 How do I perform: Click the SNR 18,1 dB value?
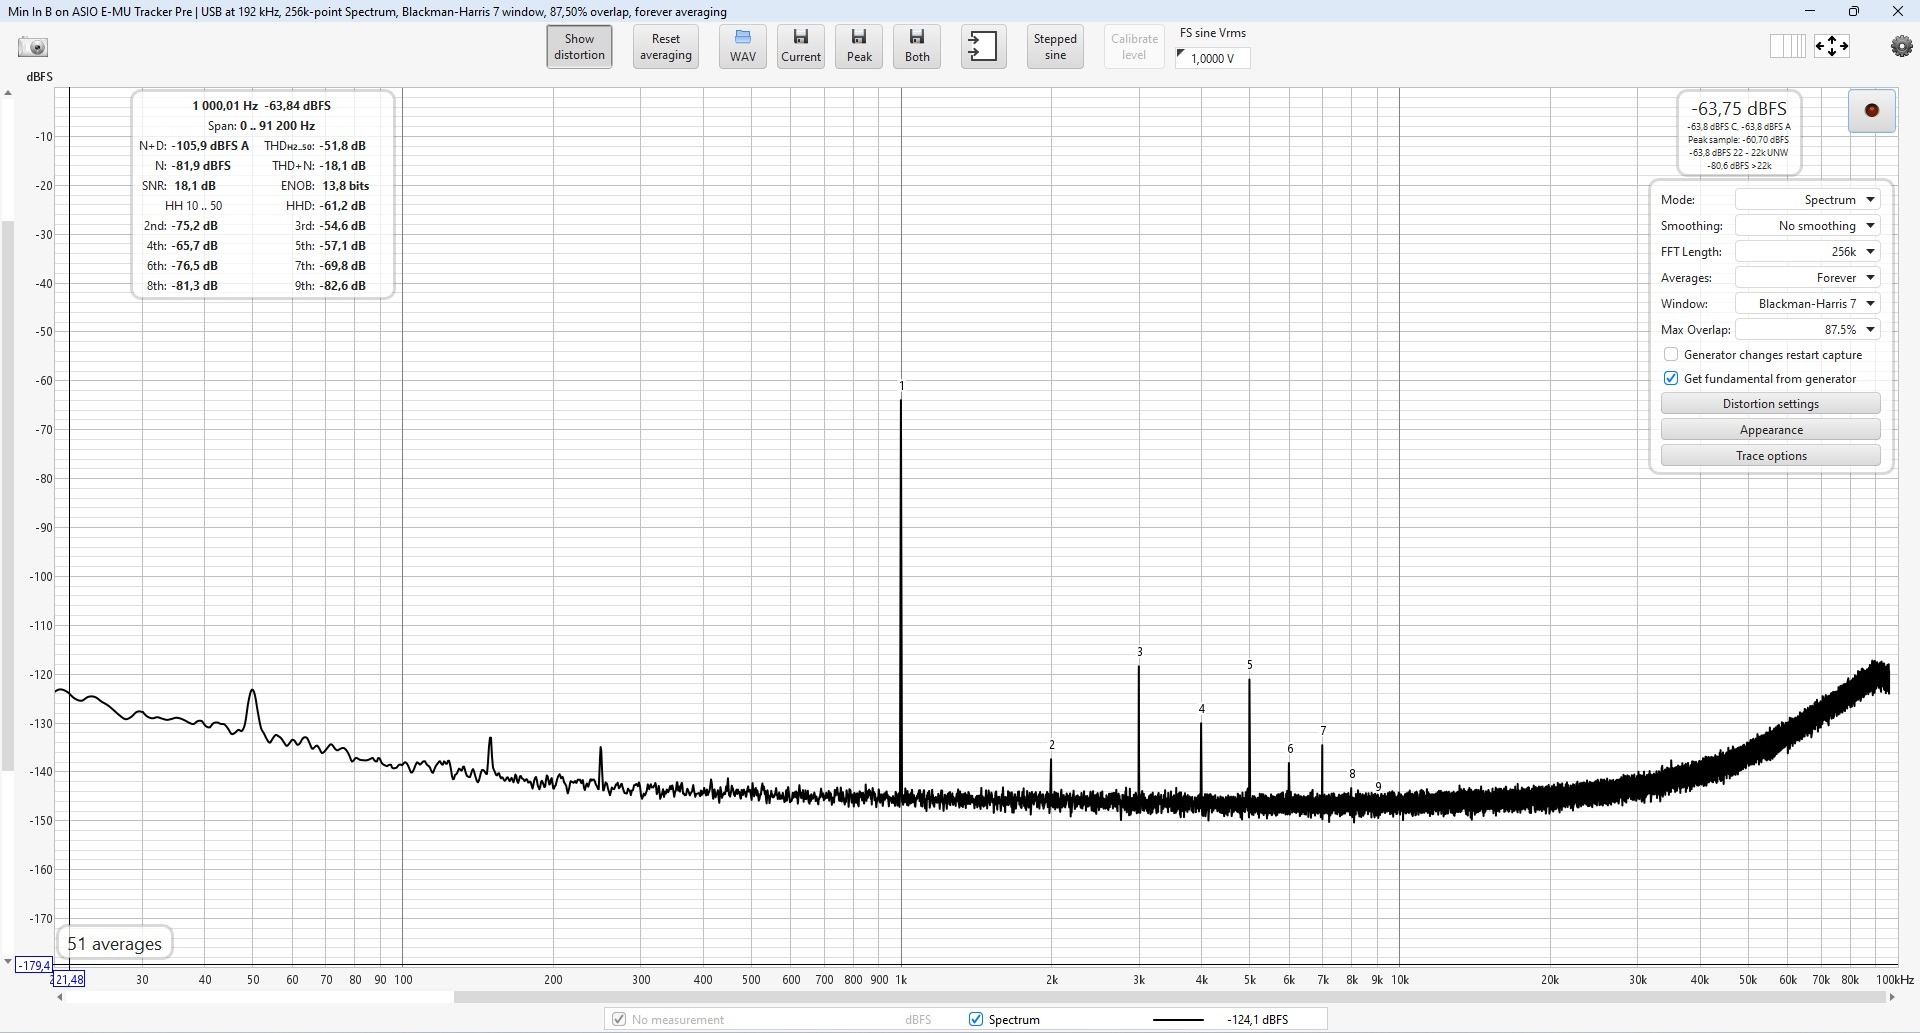[194, 185]
